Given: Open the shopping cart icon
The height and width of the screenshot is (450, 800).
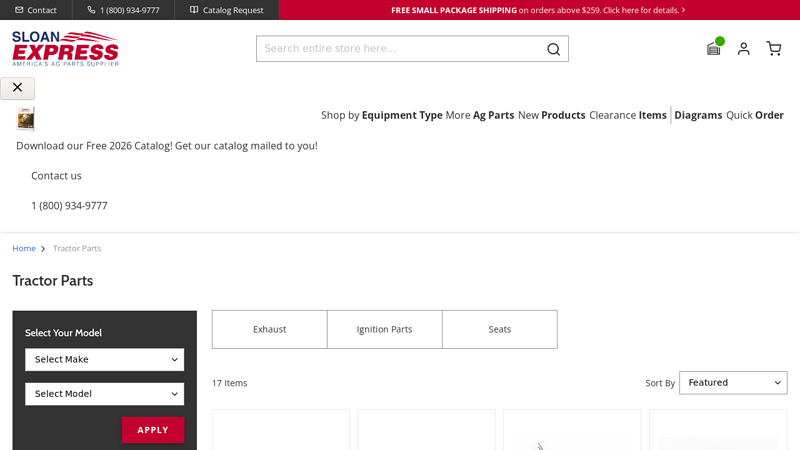Looking at the screenshot, I should coord(773,48).
